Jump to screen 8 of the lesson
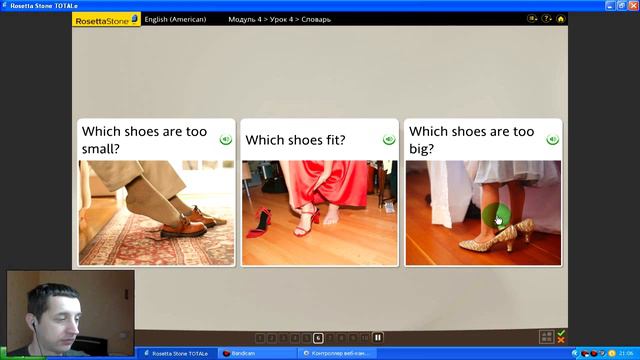Screen dimensions: 640x360 pos(342,338)
